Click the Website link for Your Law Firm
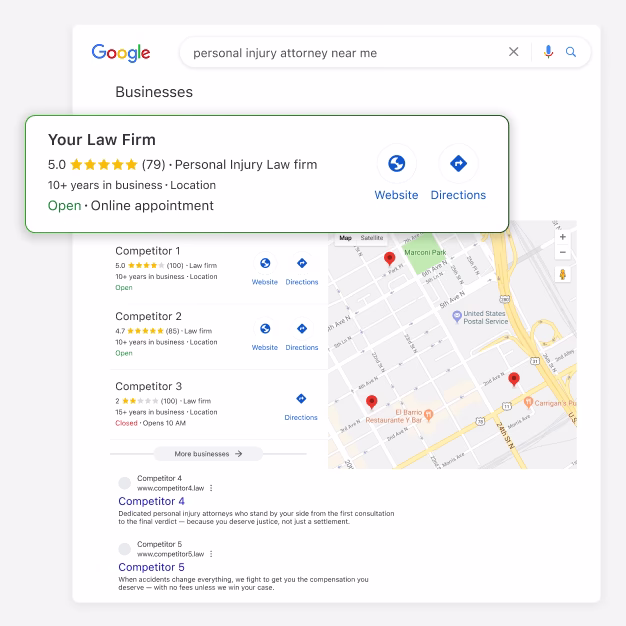This screenshot has width=626, height=626. [396, 195]
